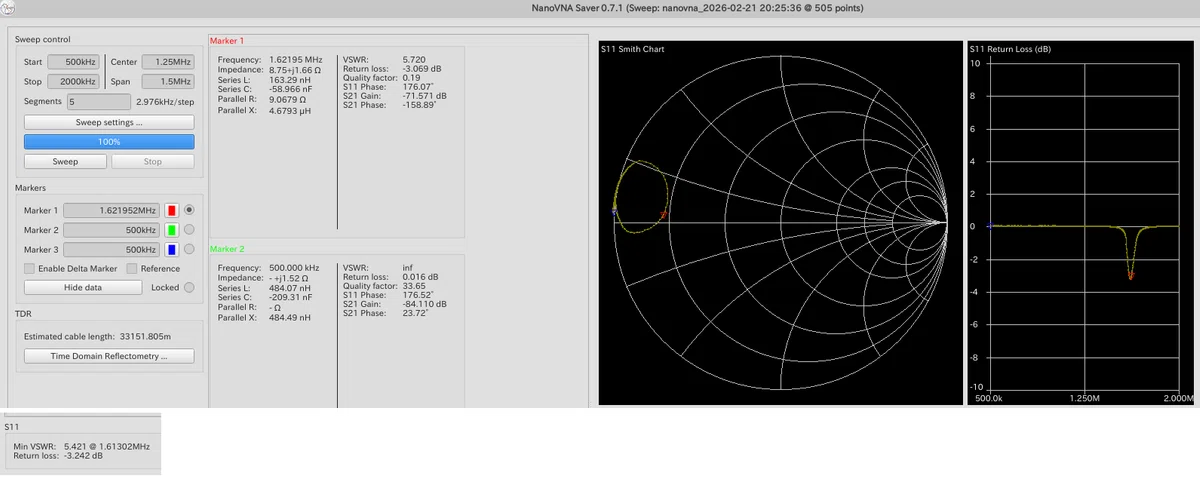Open the green Marker 2 color picker

[172, 230]
